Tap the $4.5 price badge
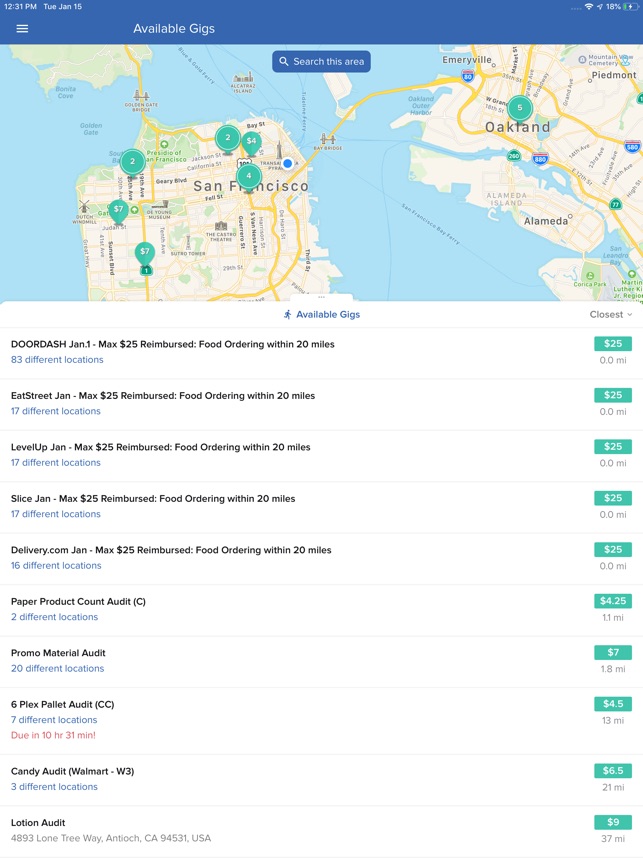This screenshot has width=643, height=858. pyautogui.click(x=613, y=704)
